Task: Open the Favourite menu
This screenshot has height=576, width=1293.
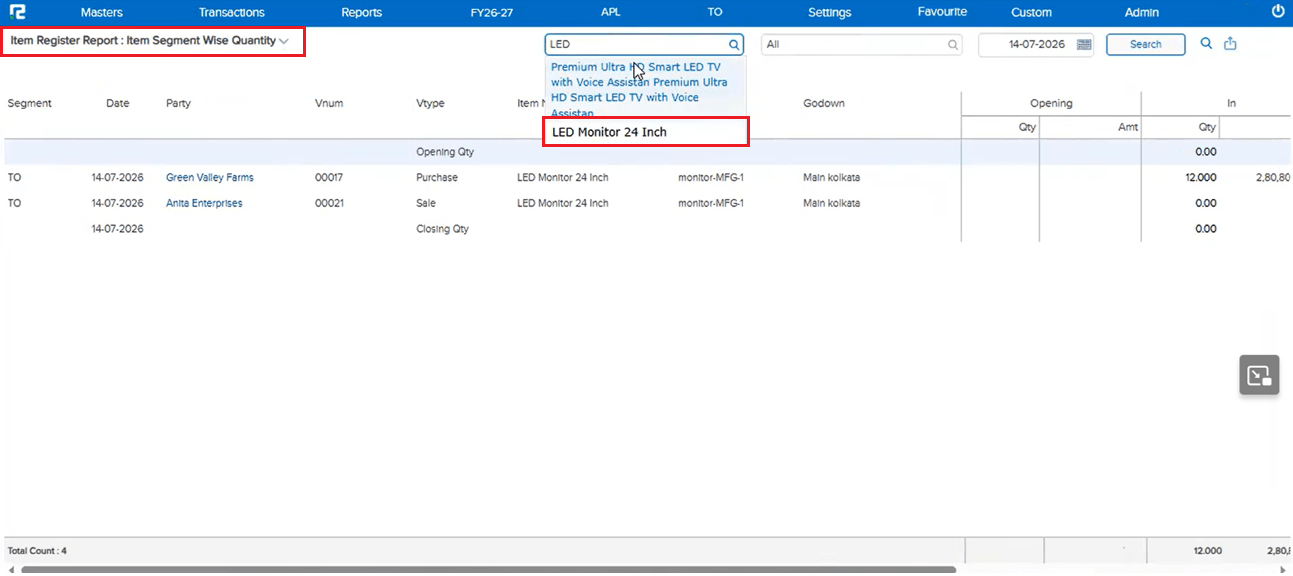Action: click(942, 12)
